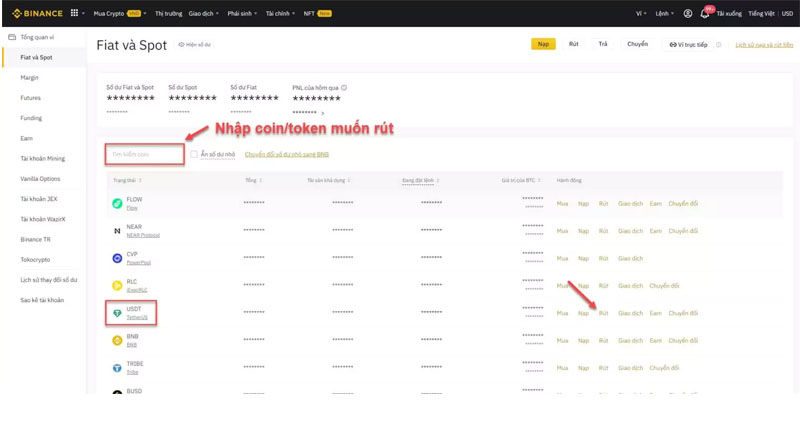Screen dimensions: 800x428
Task: Click Giao dịch in the CVP row
Action: 631,259
